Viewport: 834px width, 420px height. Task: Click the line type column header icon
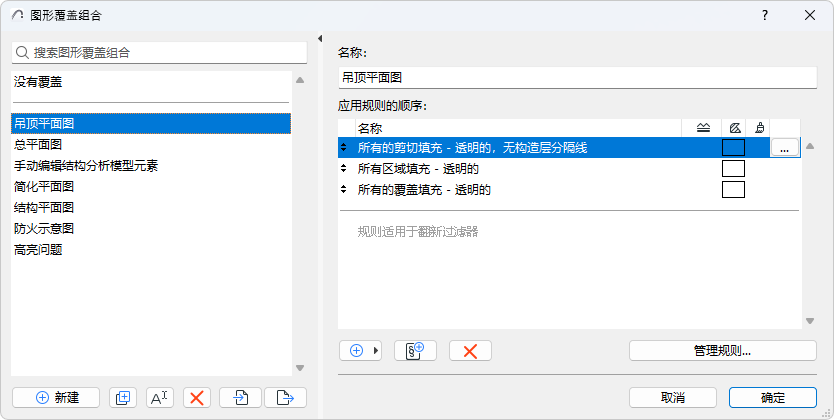[703, 128]
